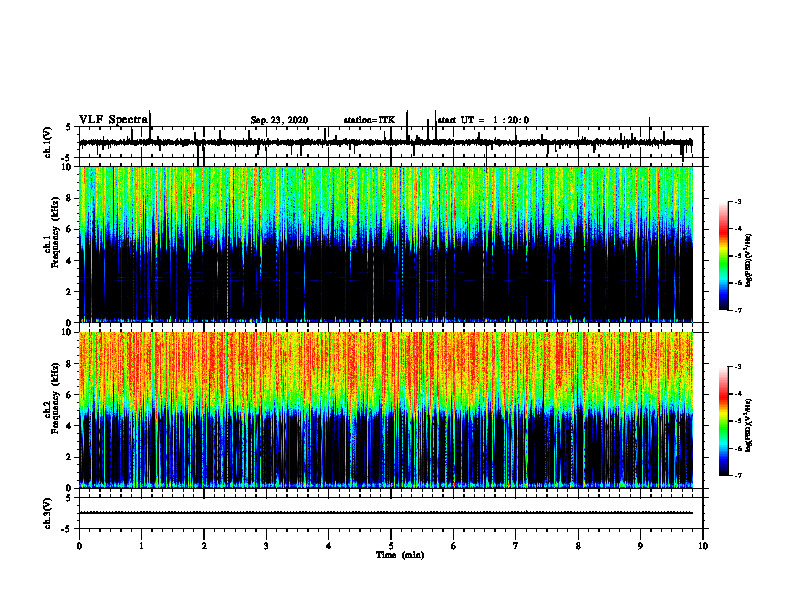
Task: Click the time axis tick label "8"
Action: [578, 546]
